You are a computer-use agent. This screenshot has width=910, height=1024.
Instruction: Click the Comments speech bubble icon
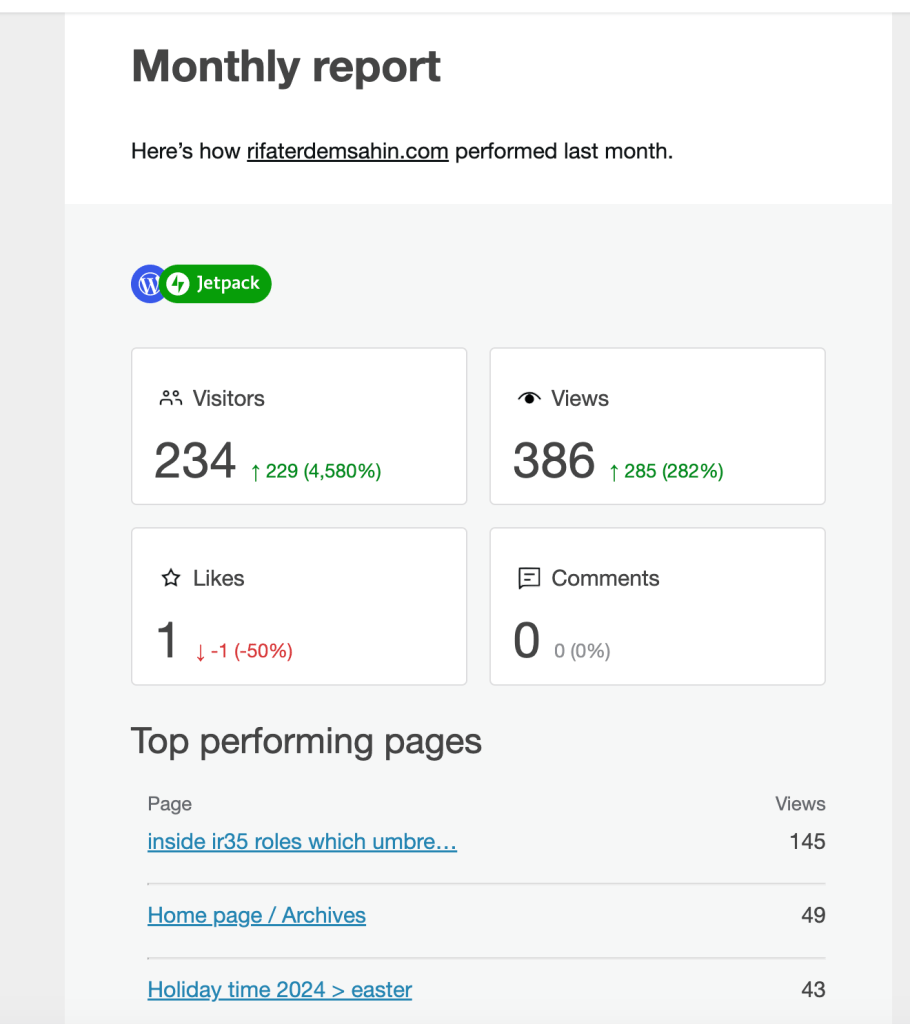tap(529, 578)
